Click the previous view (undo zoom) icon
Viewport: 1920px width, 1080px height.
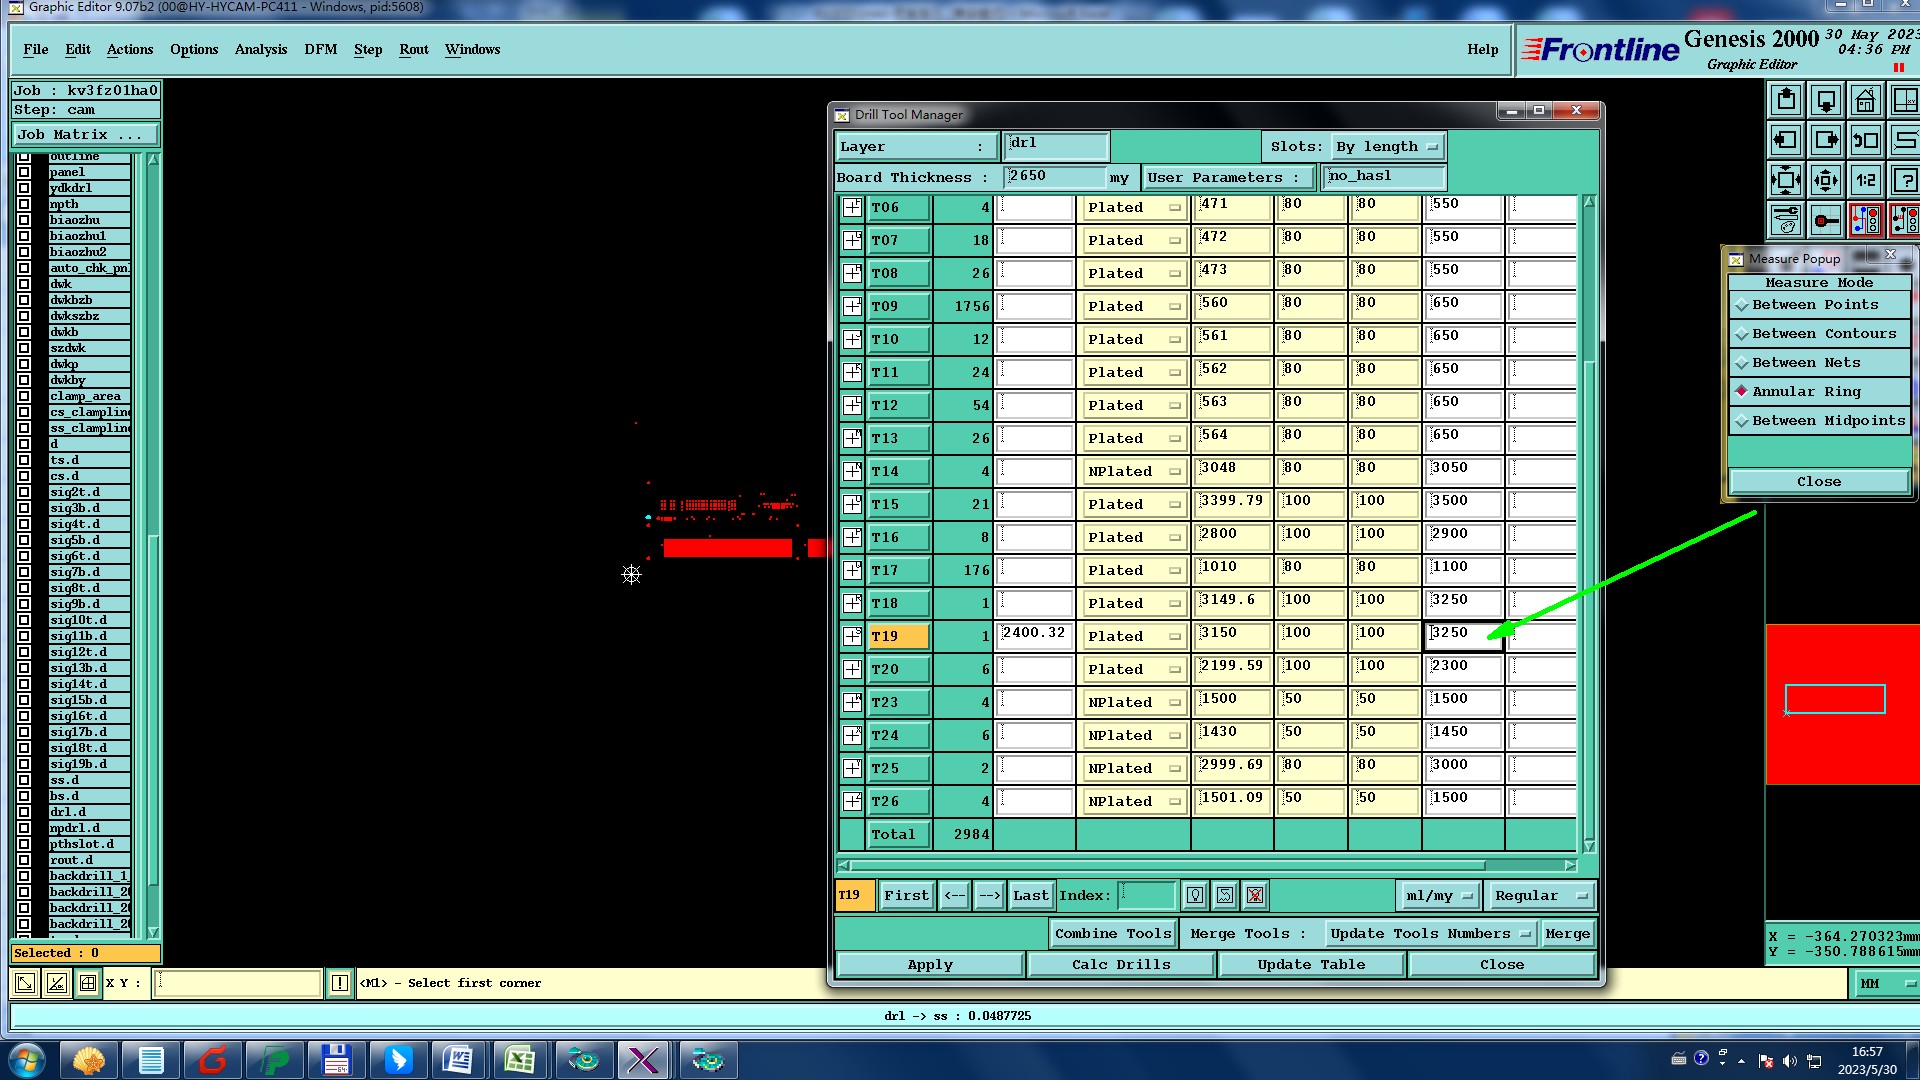coord(1865,141)
